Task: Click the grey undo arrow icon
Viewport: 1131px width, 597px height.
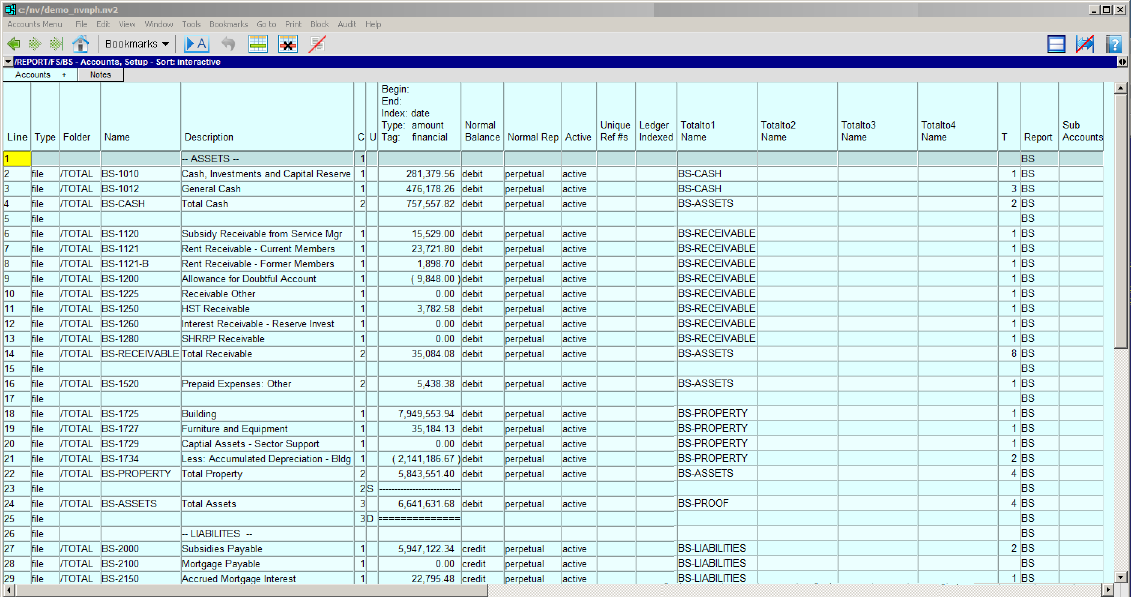Action: coord(228,44)
